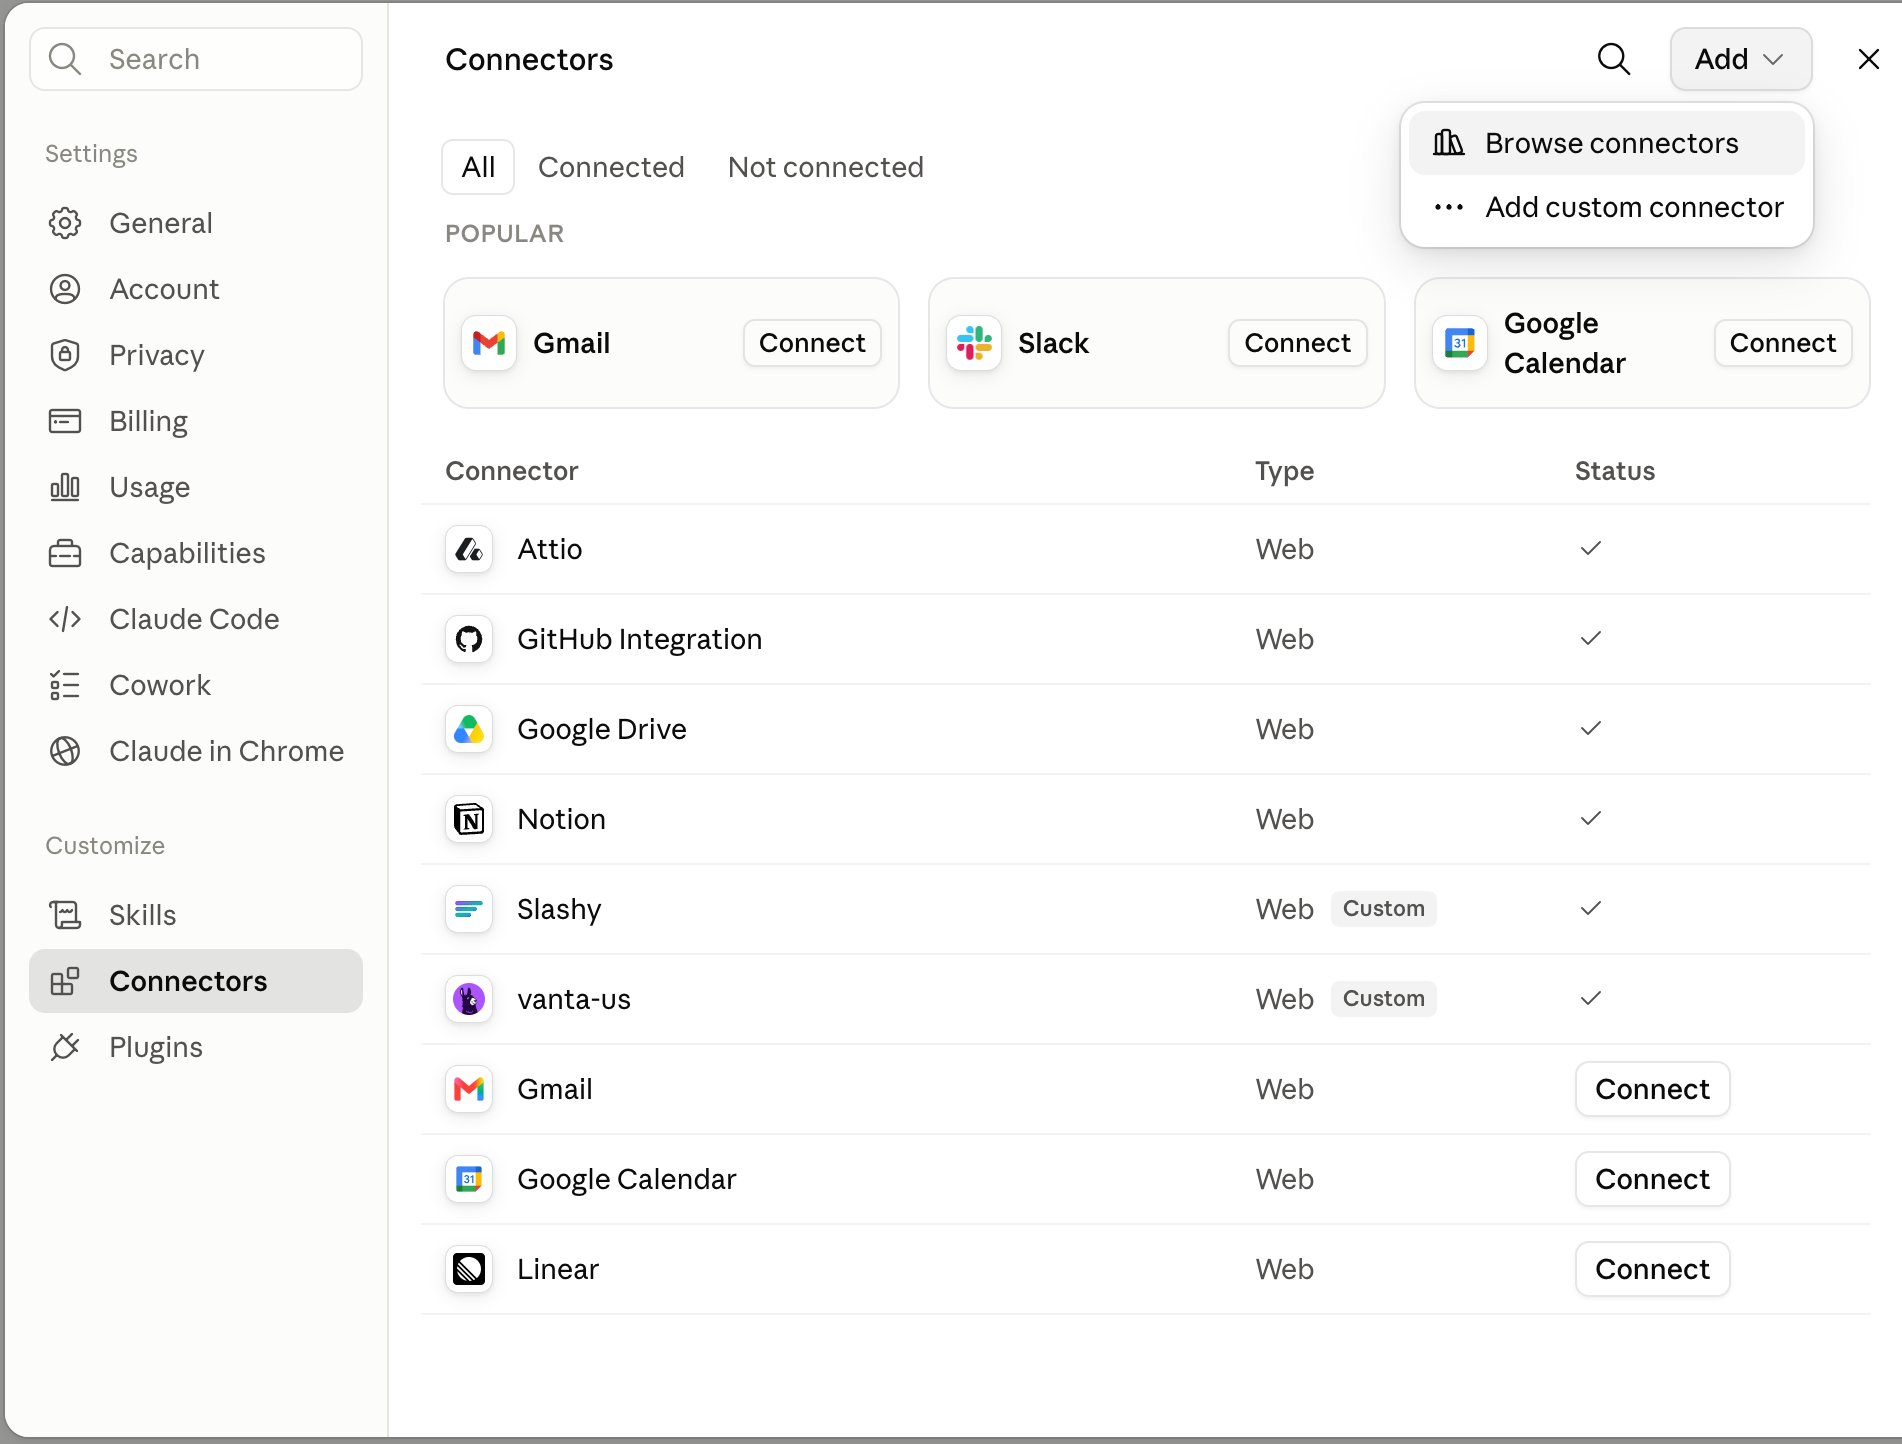
Task: Click the vanta-us purple logo icon
Action: pos(469,999)
